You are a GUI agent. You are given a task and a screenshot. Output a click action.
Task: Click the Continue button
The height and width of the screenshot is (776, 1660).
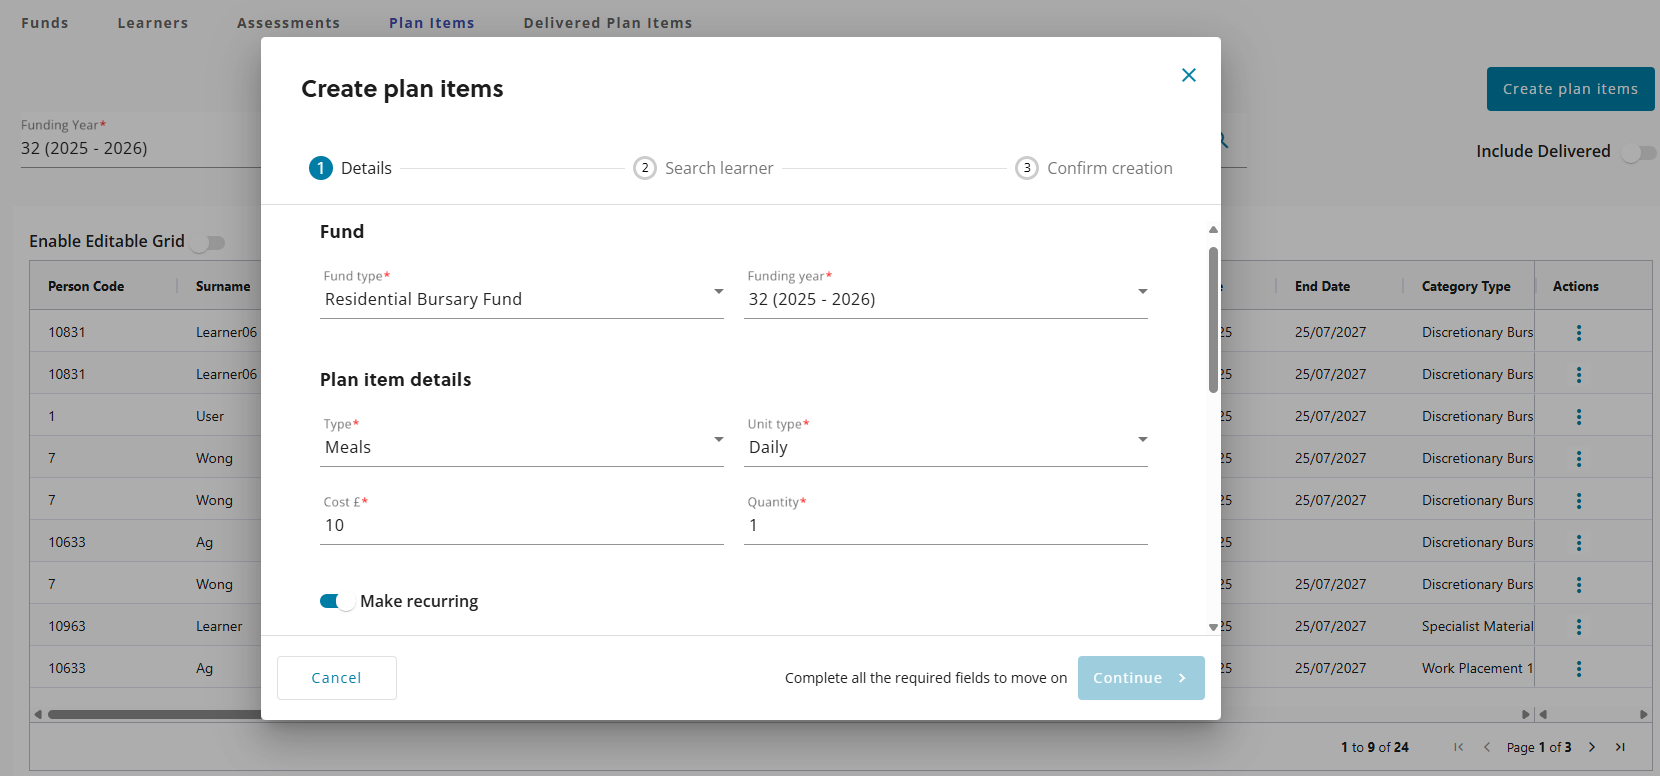click(1140, 678)
